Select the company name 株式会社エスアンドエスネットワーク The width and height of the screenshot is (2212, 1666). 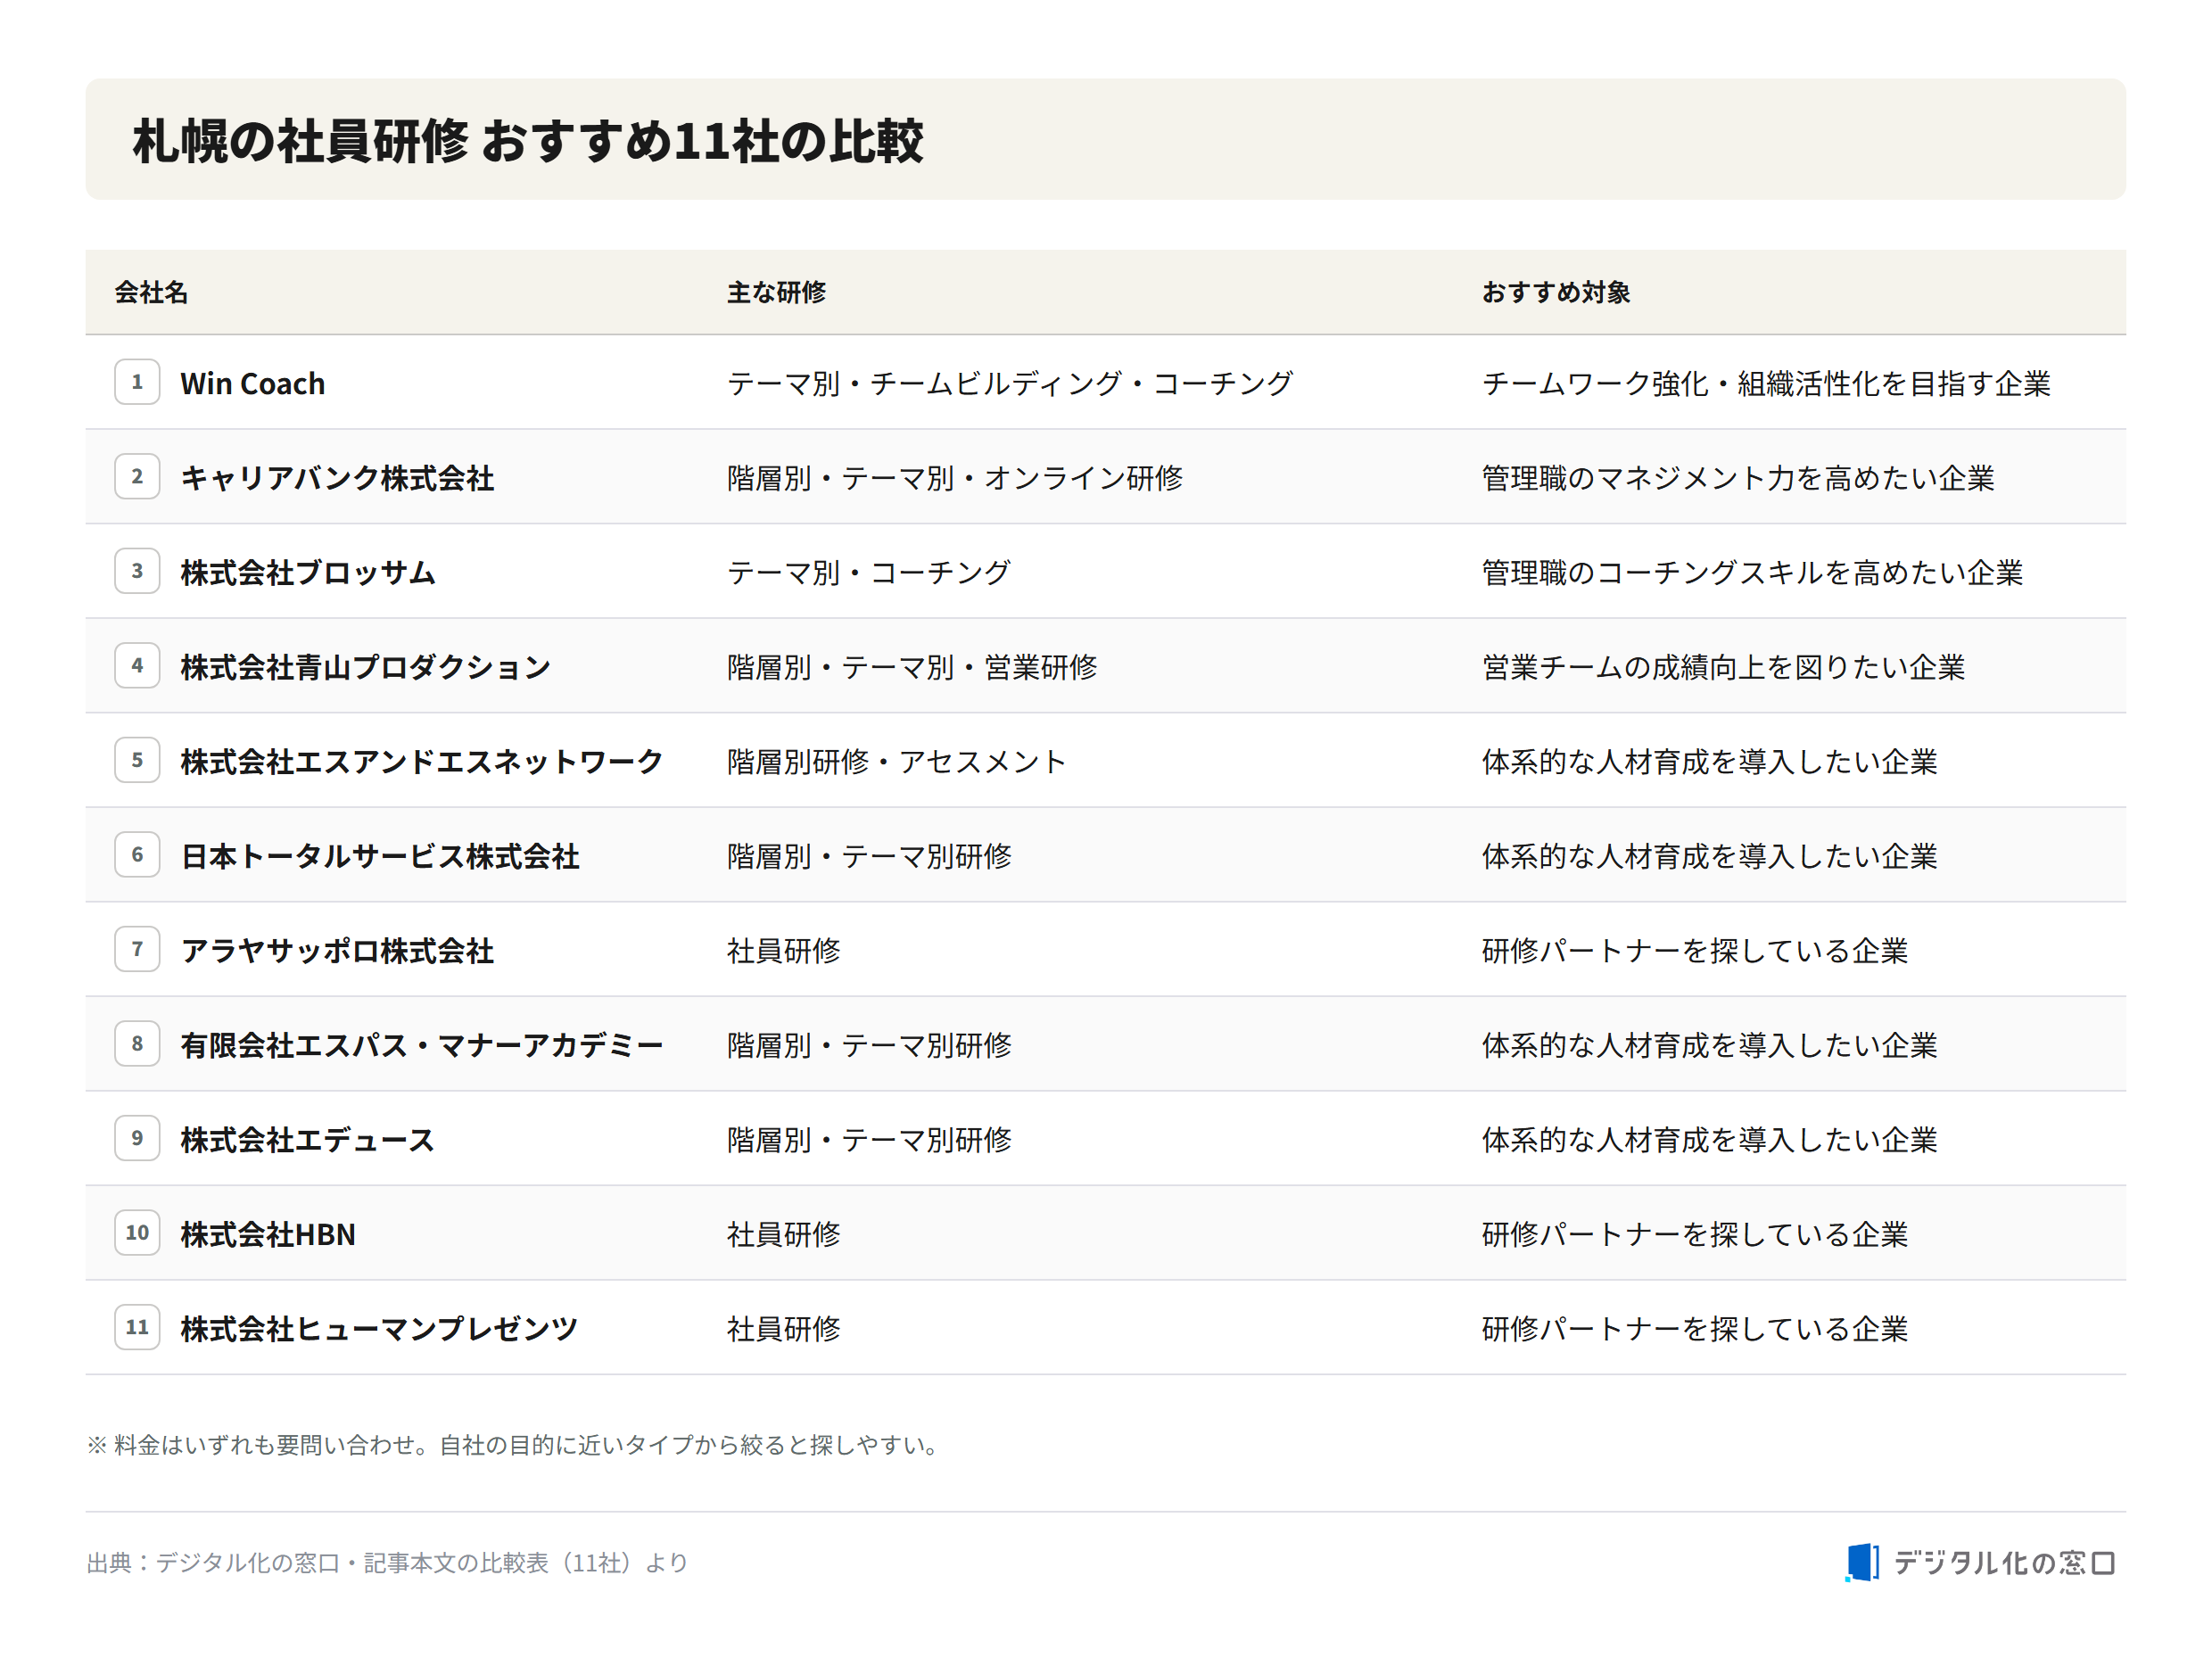[422, 761]
